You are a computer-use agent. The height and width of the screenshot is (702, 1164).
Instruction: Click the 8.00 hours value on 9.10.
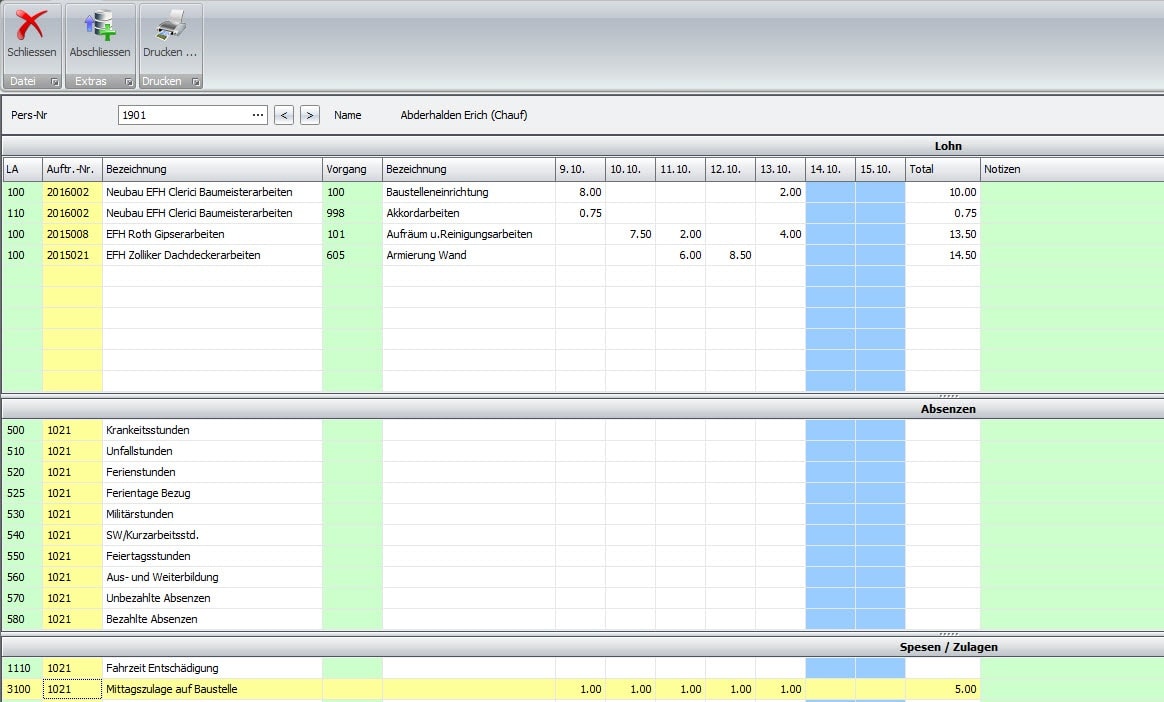pyautogui.click(x=581, y=192)
